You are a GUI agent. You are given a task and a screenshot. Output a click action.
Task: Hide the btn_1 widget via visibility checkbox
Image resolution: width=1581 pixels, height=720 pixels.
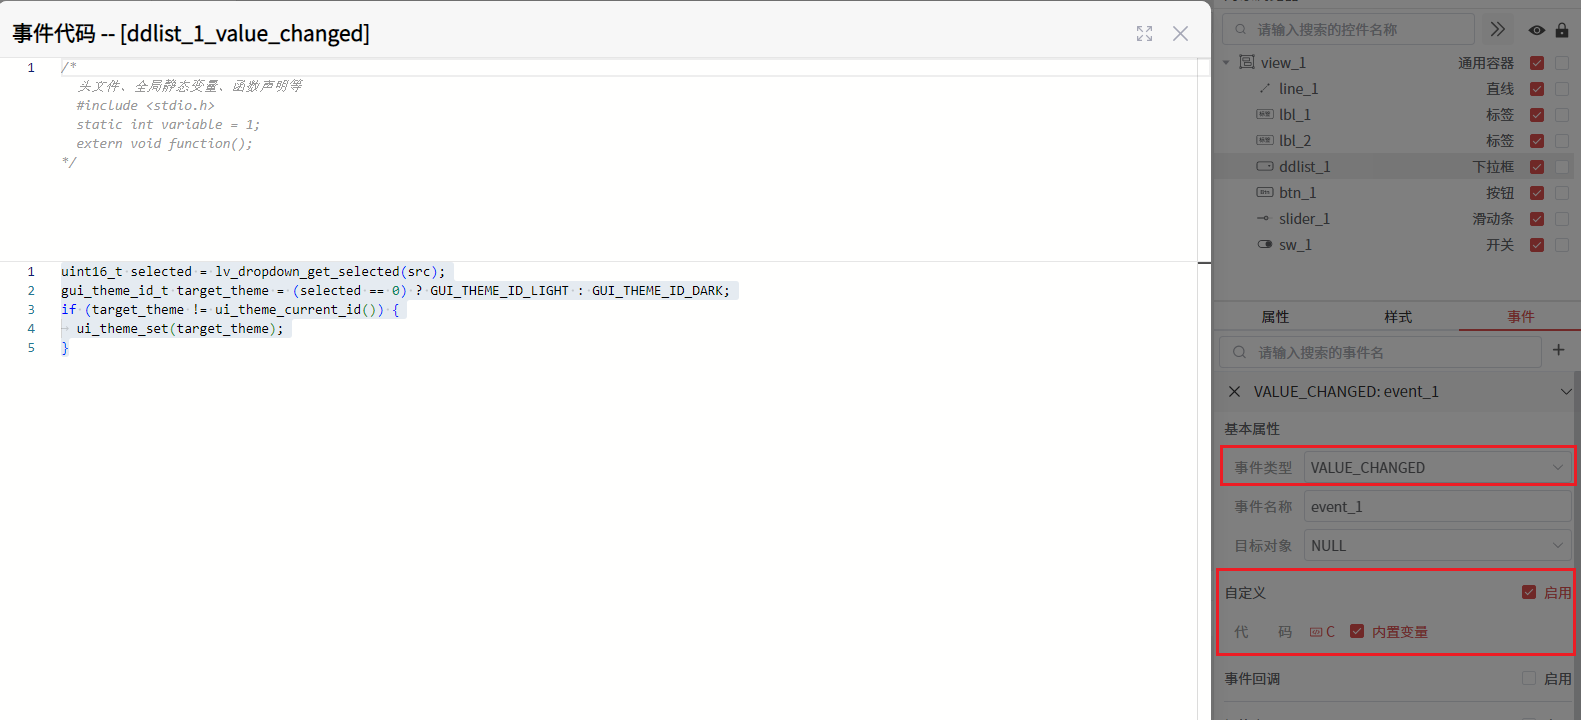pyautogui.click(x=1537, y=193)
